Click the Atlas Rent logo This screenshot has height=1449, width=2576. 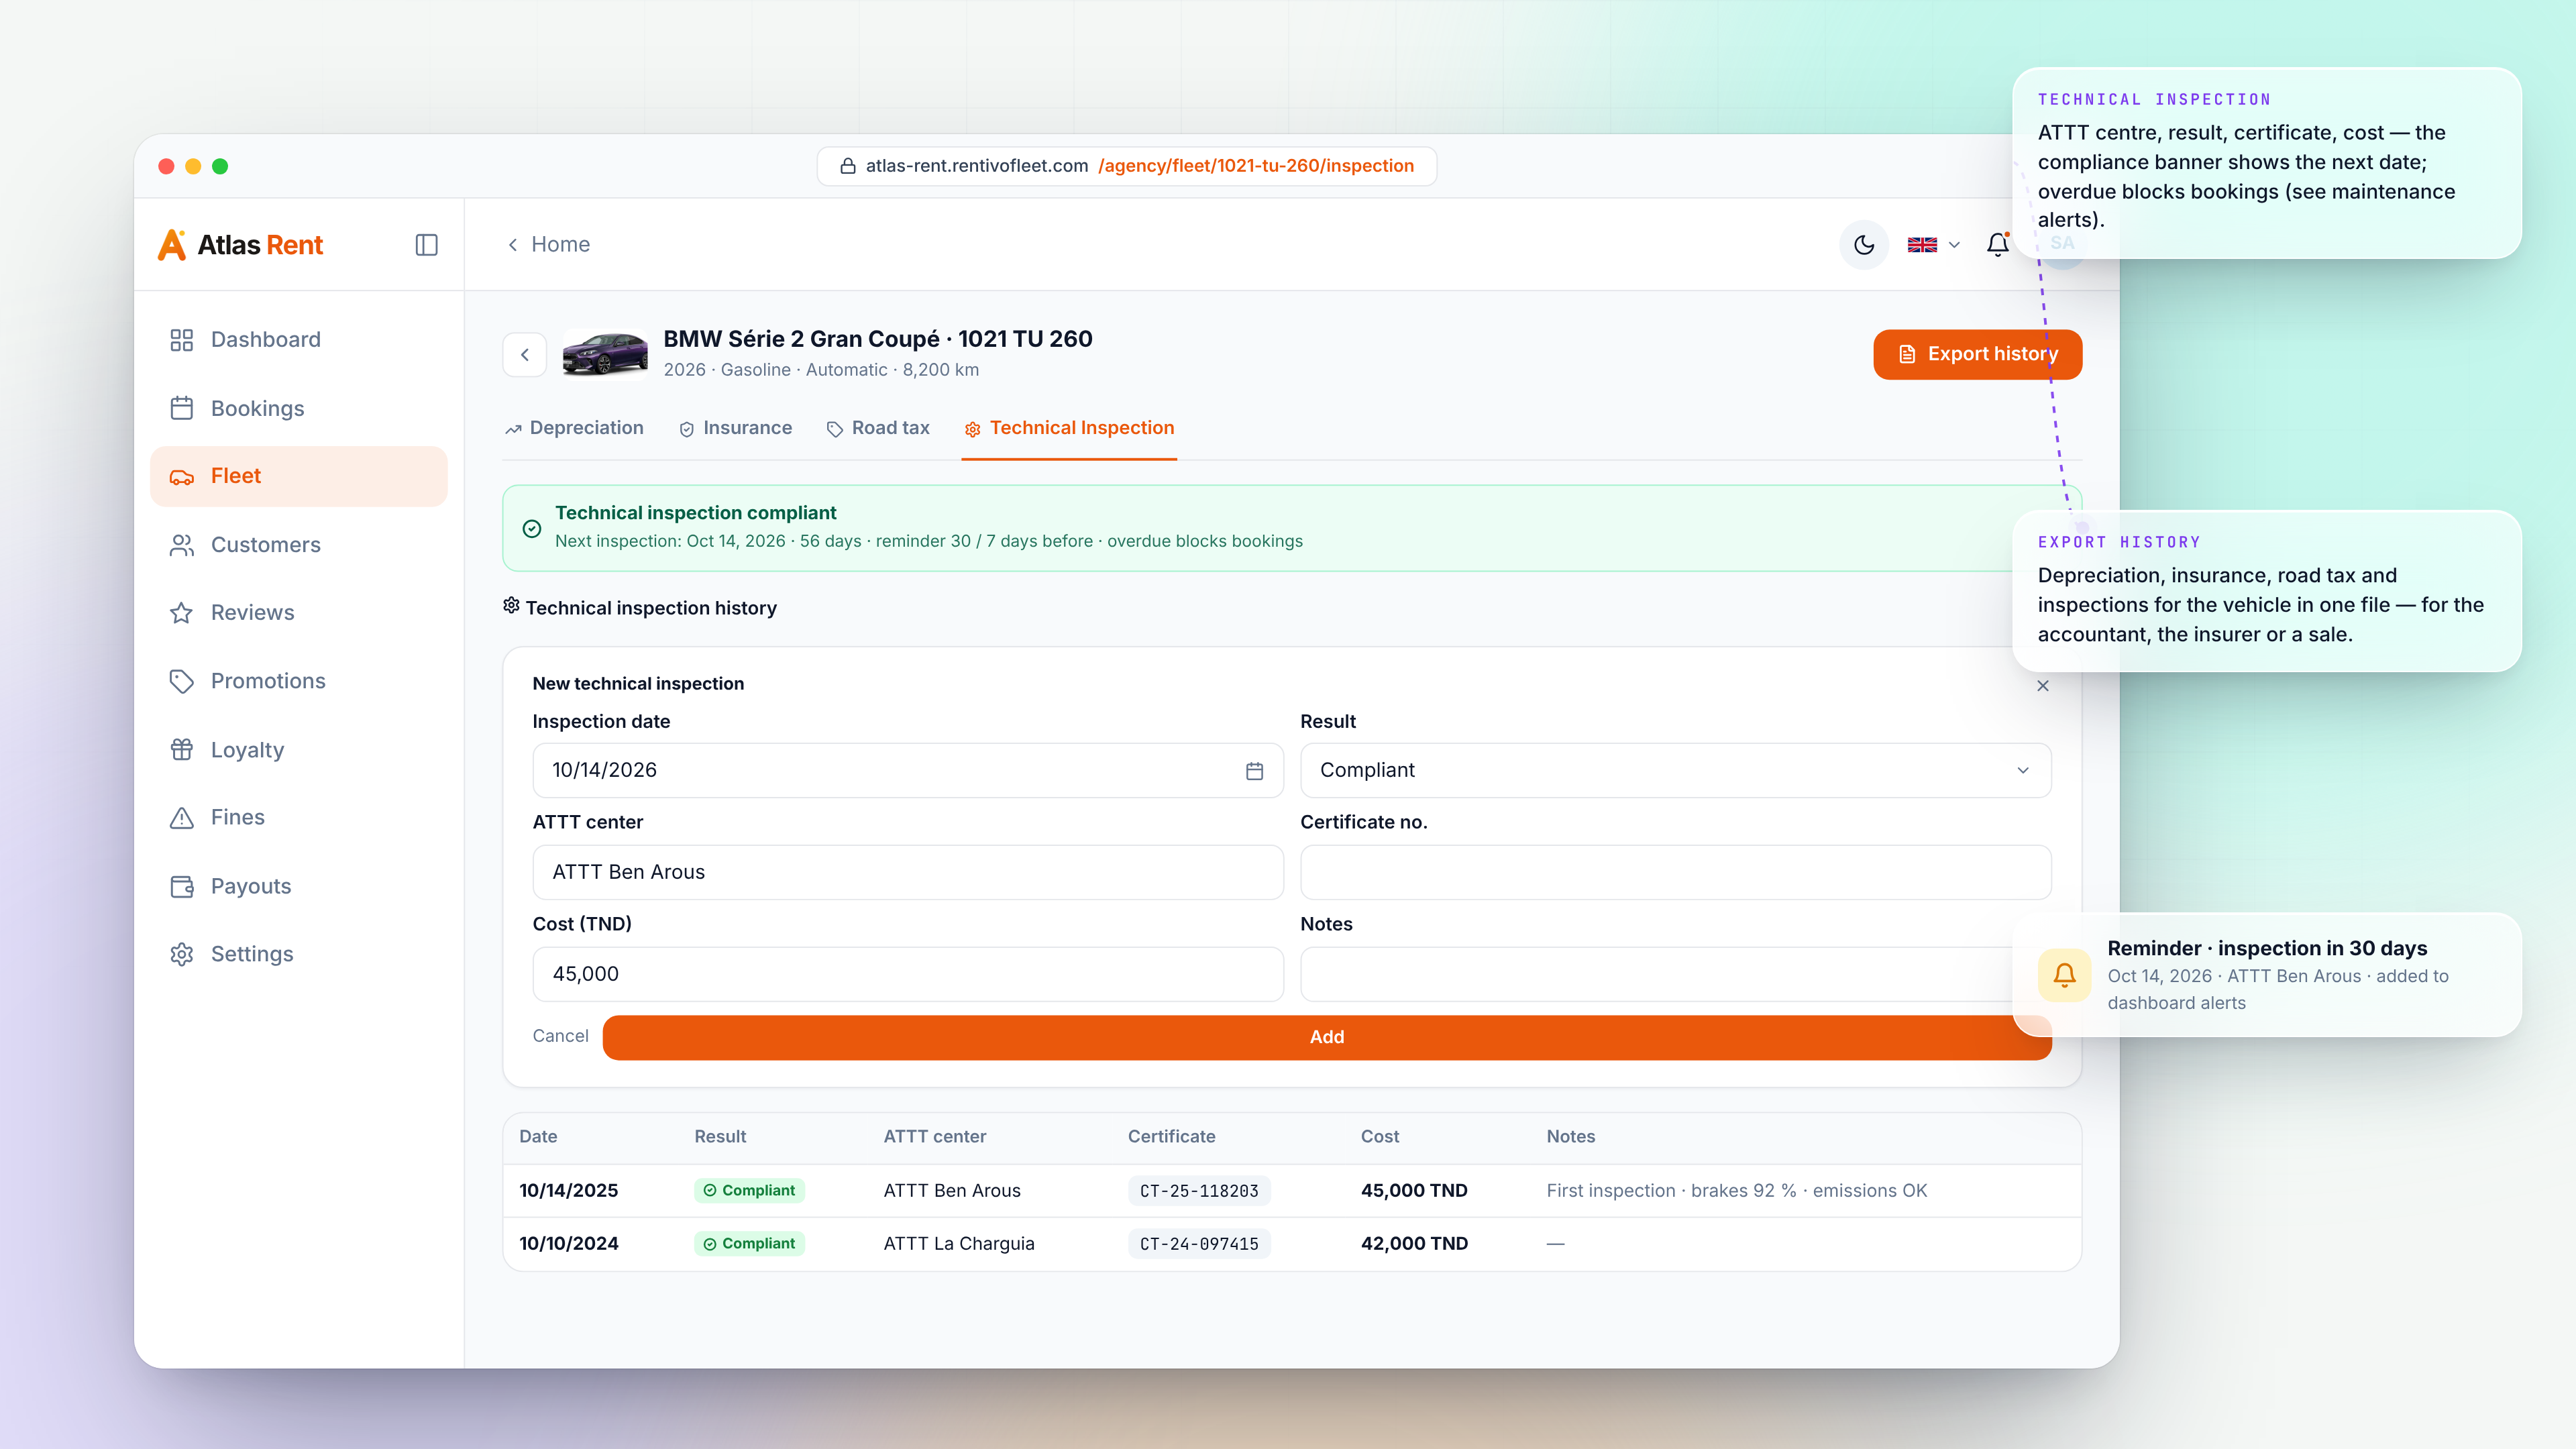241,245
